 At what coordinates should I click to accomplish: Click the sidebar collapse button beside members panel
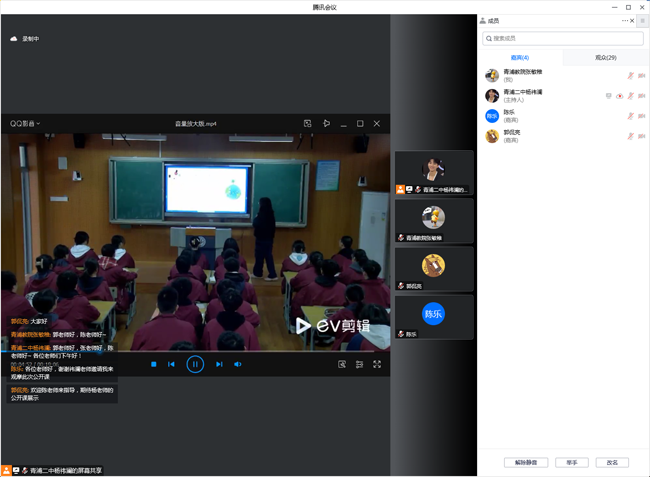(x=643, y=21)
